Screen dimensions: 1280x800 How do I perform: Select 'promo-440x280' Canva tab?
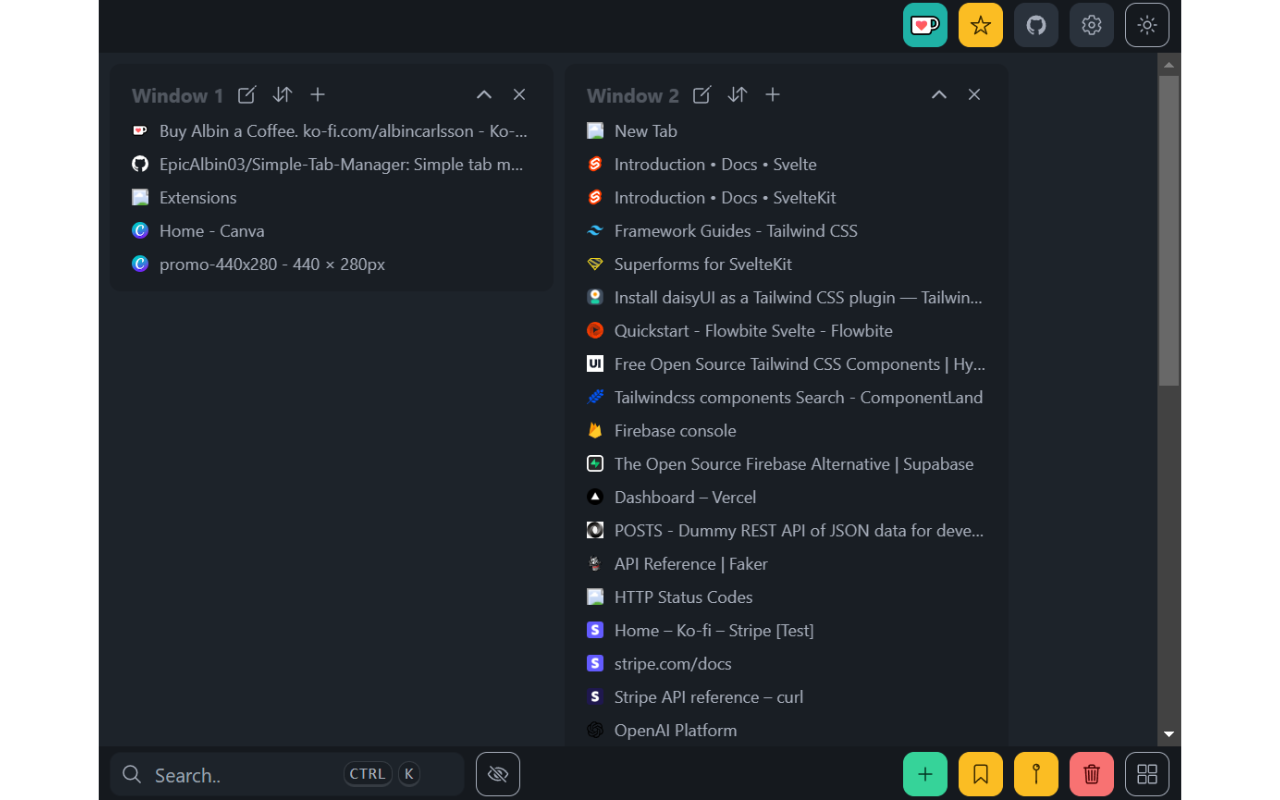coord(330,264)
